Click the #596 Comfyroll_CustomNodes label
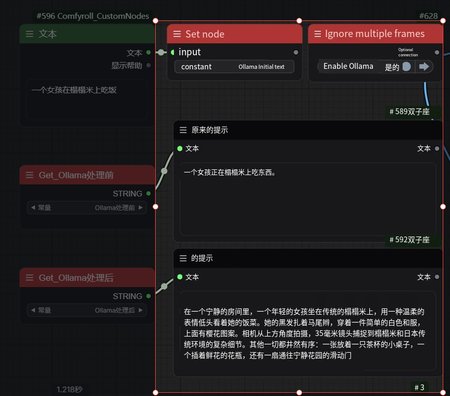This screenshot has width=450, height=396. (x=93, y=16)
